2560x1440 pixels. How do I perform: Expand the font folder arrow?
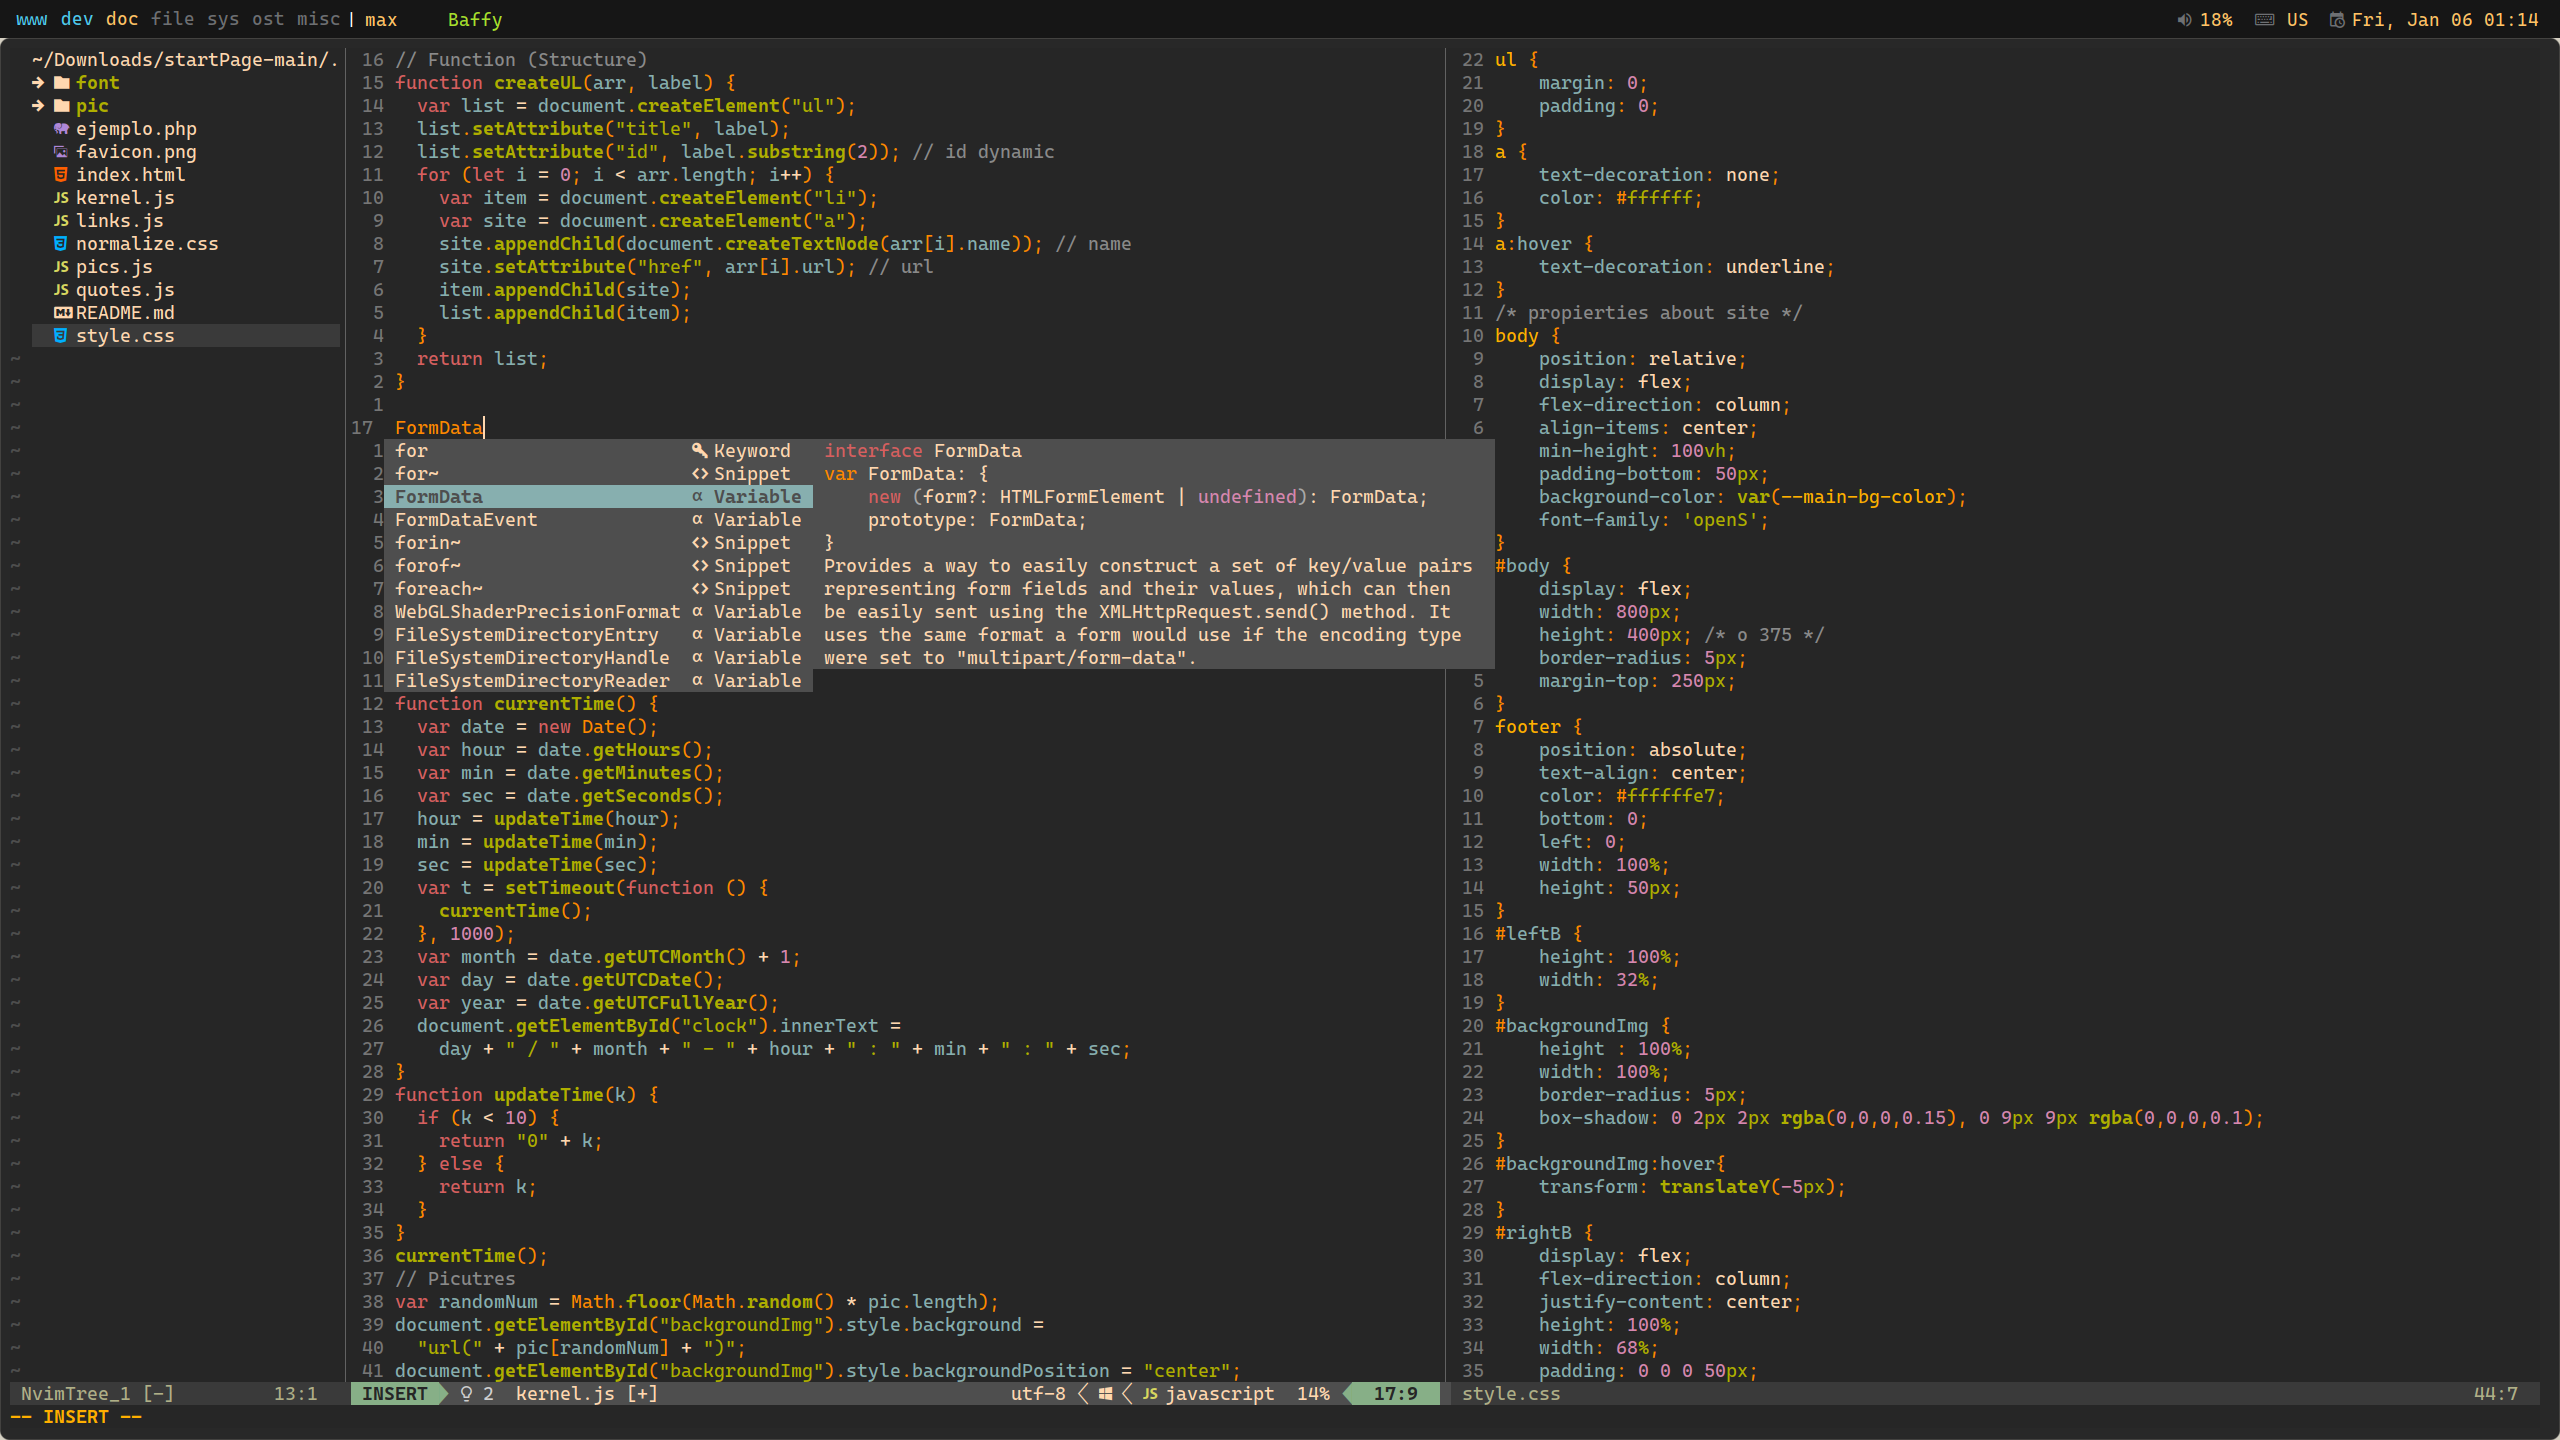point(38,83)
